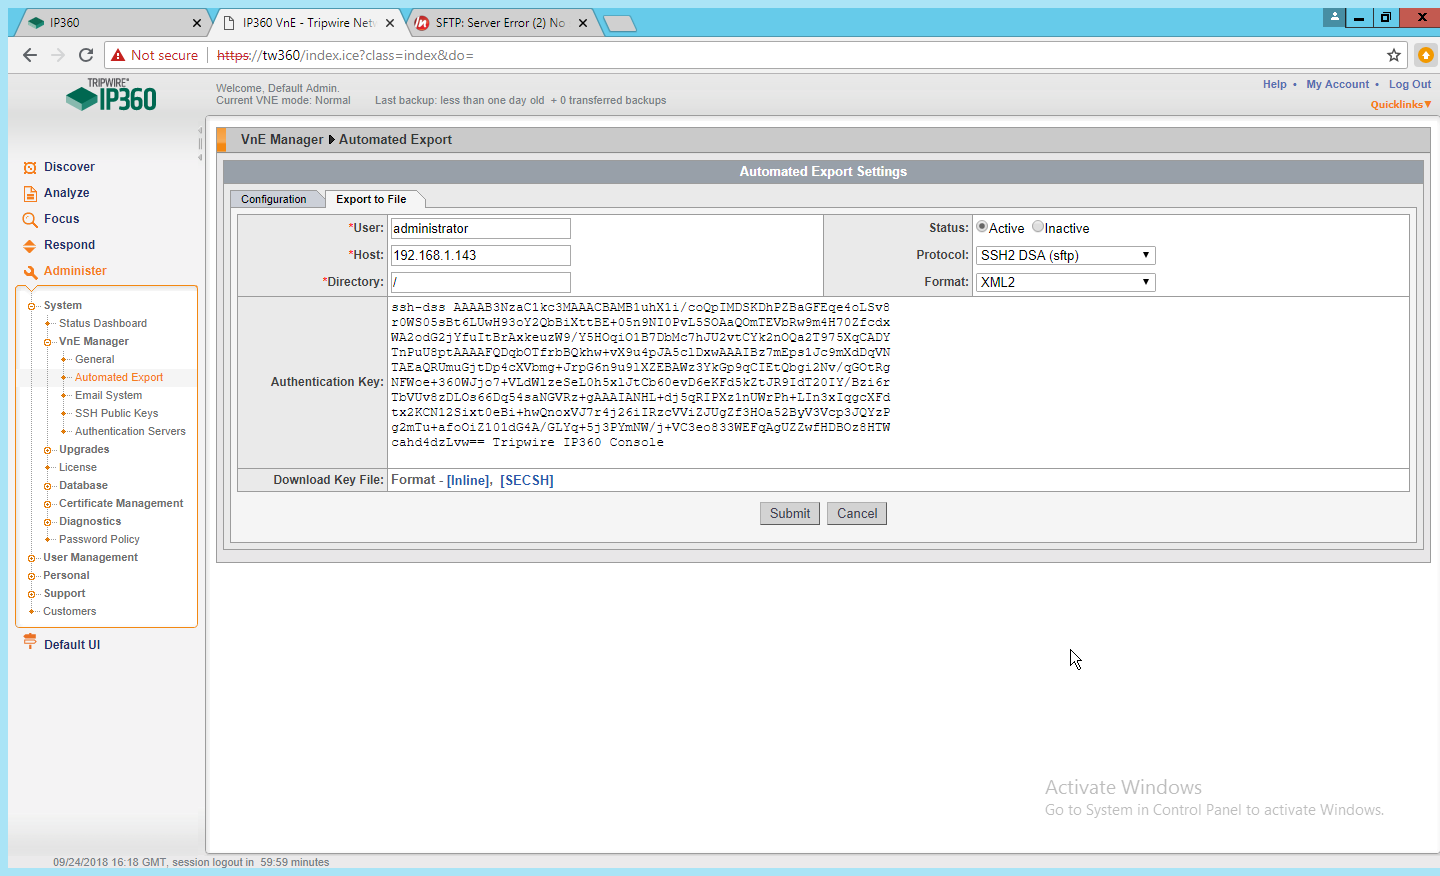Open the Quicklinks dropdown
The height and width of the screenshot is (876, 1440).
[1400, 104]
